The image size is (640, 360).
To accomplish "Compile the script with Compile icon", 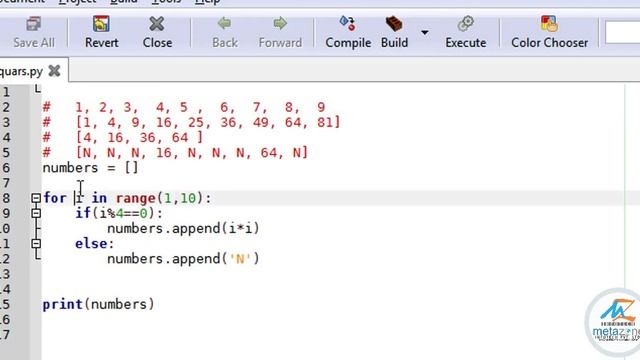I will pos(348,32).
